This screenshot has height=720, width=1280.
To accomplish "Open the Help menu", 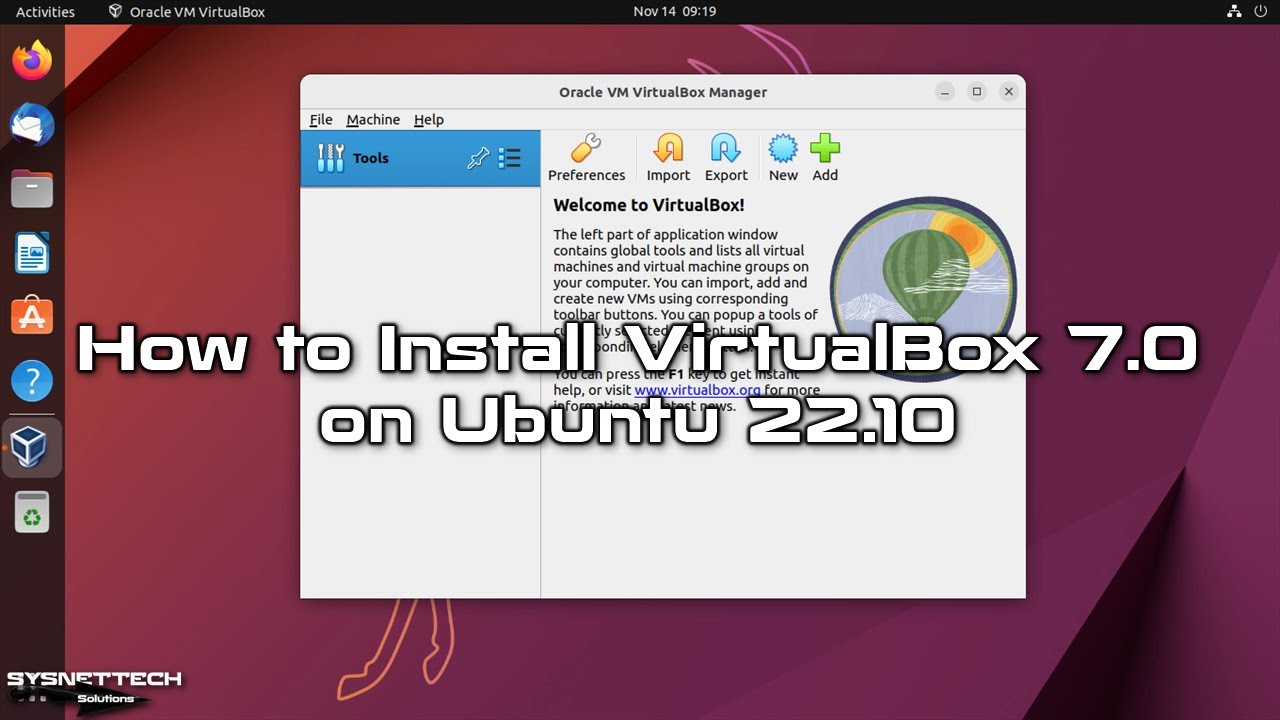I will (428, 119).
